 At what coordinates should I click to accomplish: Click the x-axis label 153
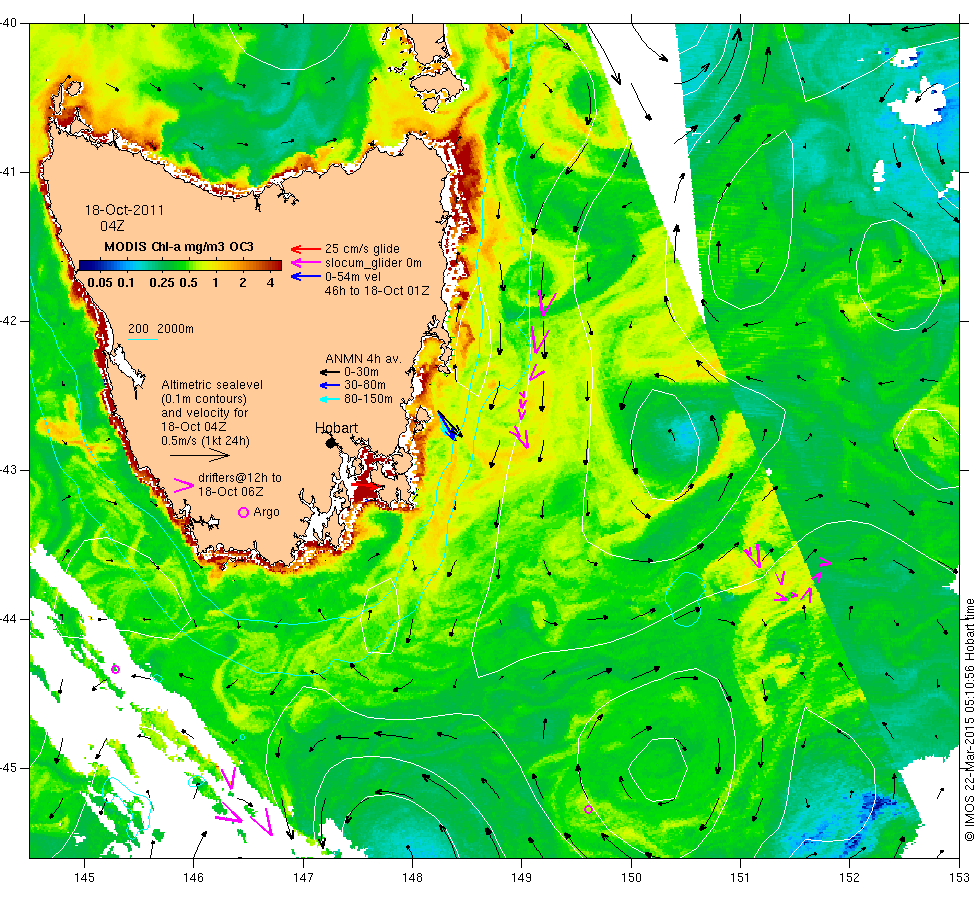[x=959, y=878]
